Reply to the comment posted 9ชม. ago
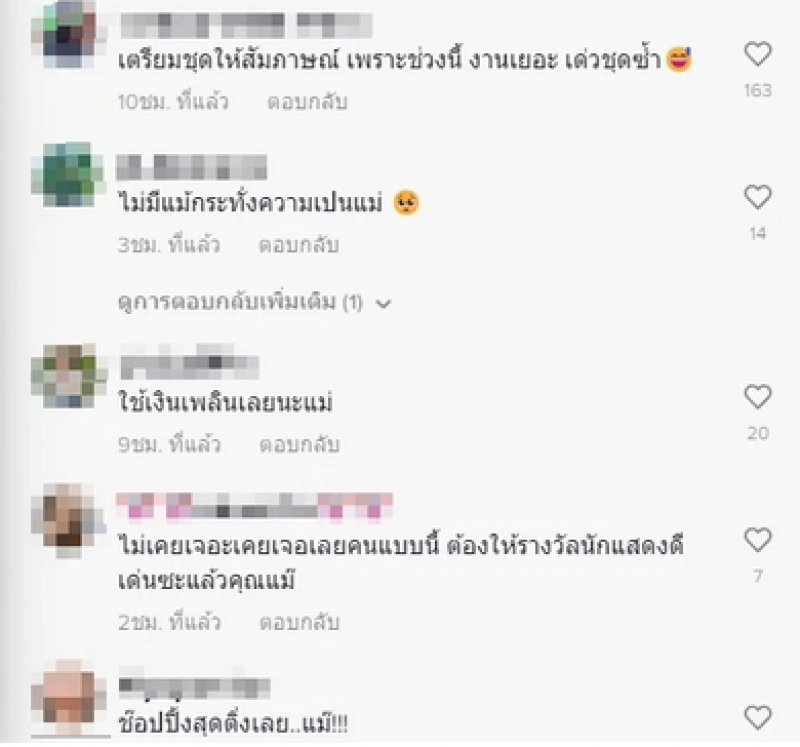 point(299,445)
